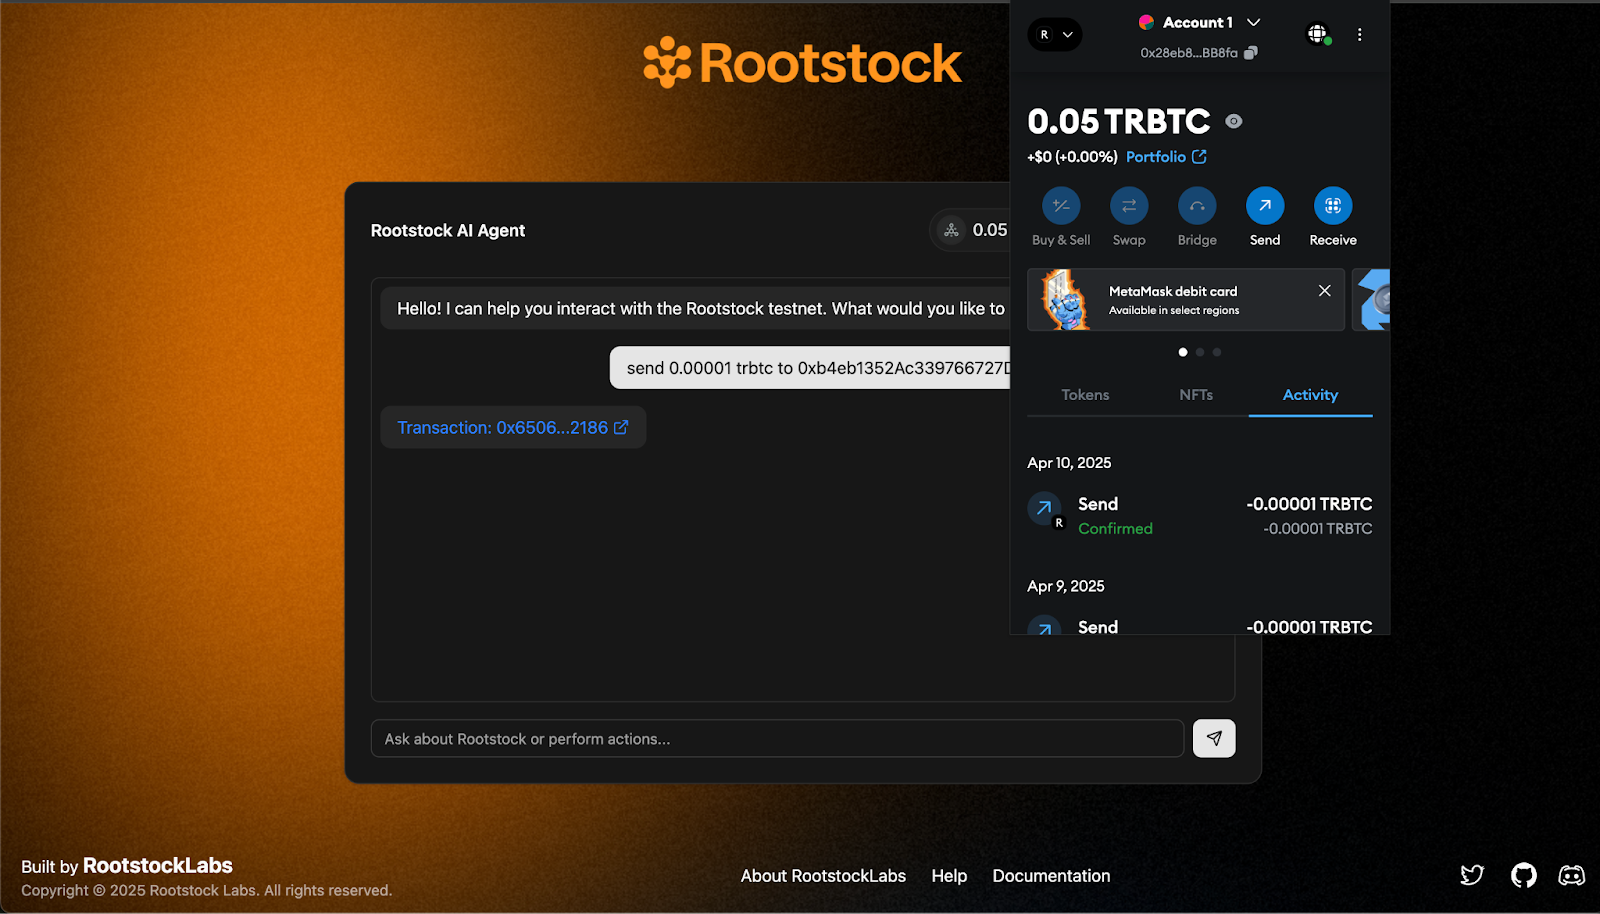Switch to the NFTs tab
Screen dimensions: 1600x914
[x=1196, y=395]
